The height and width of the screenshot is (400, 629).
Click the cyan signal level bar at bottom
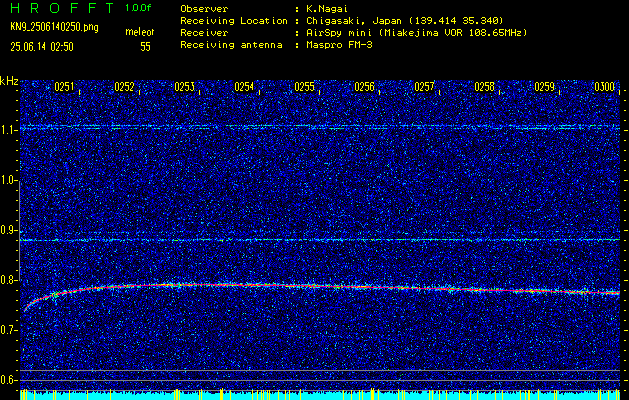(x=320, y=395)
